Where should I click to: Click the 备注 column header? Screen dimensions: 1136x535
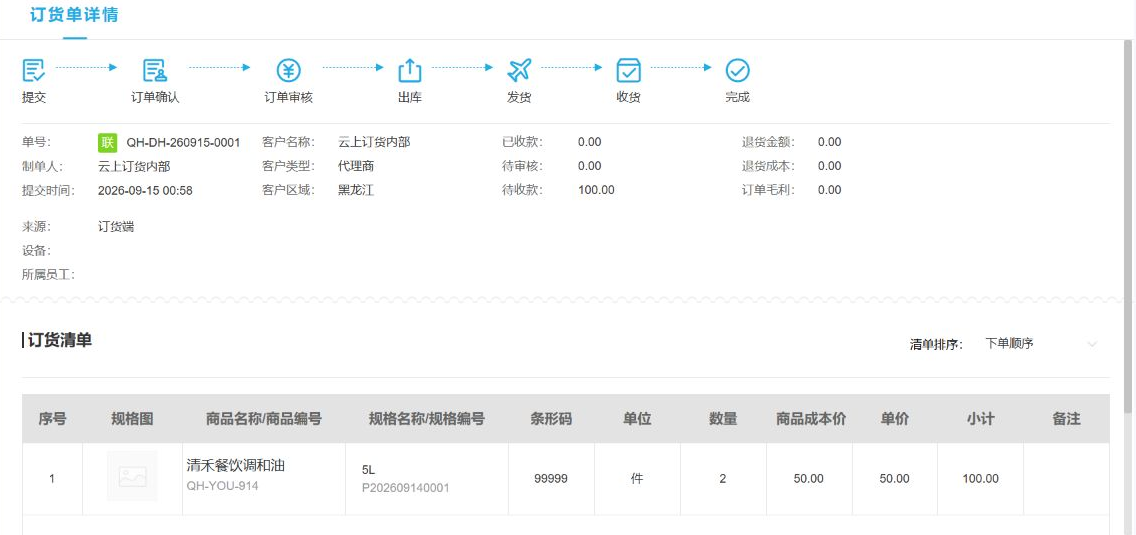tap(1066, 418)
